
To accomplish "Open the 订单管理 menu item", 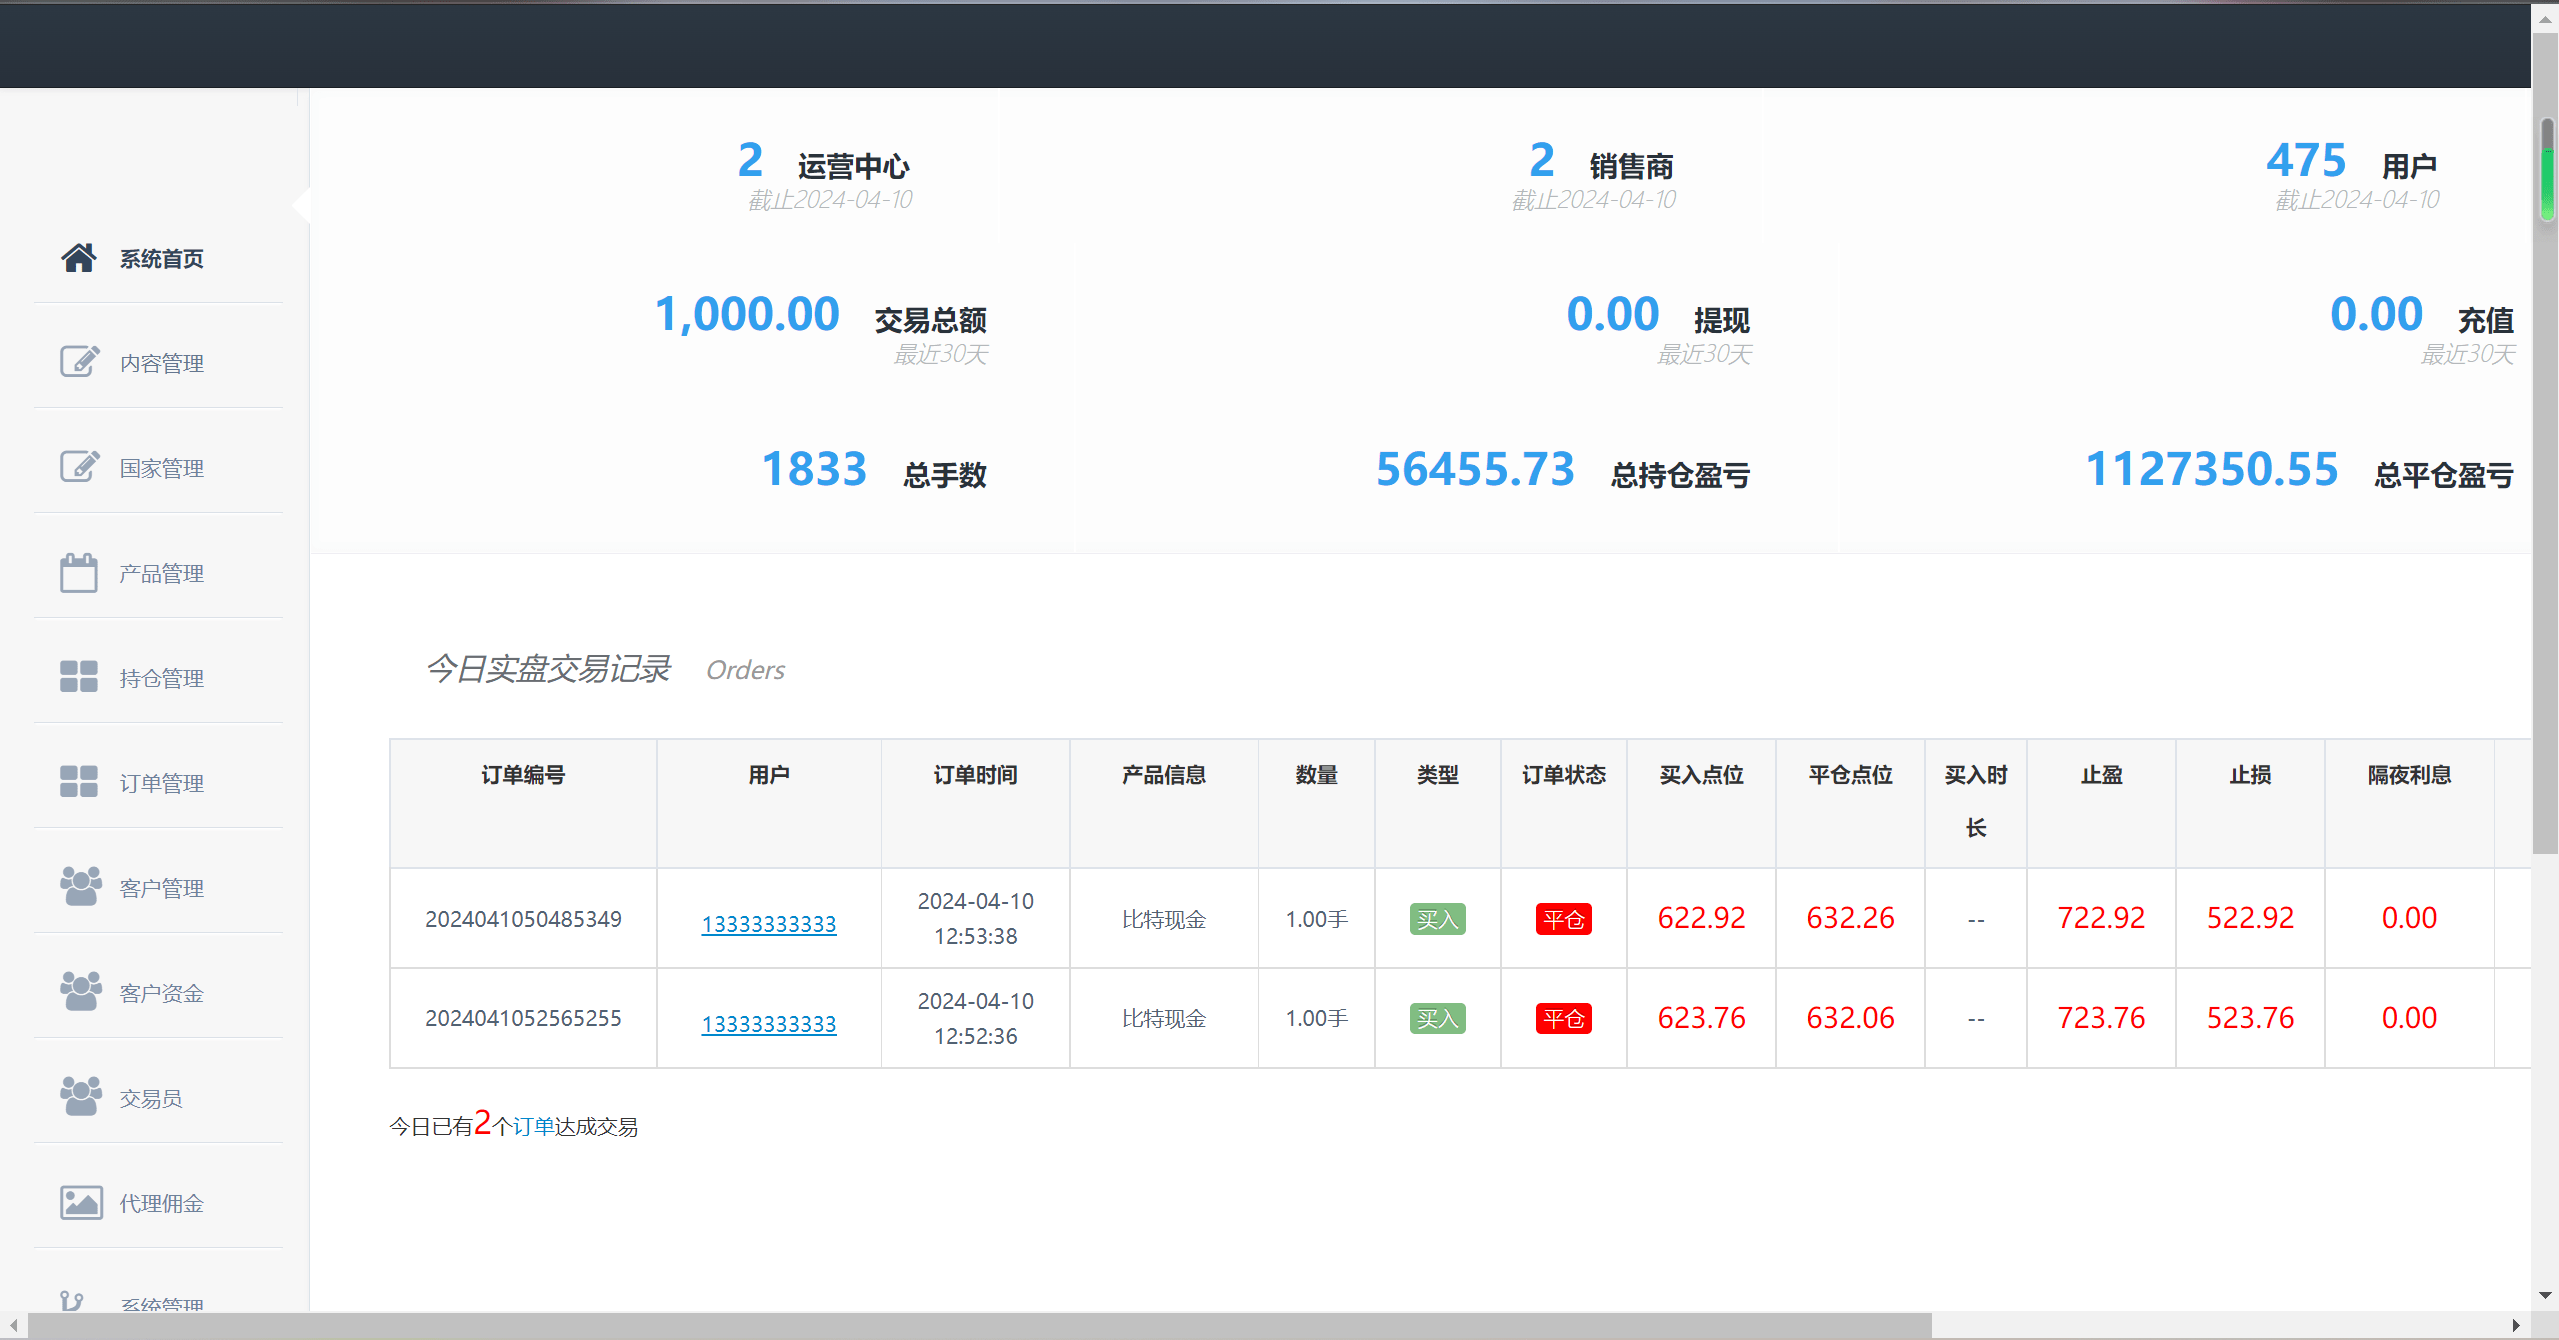I will click(x=161, y=783).
